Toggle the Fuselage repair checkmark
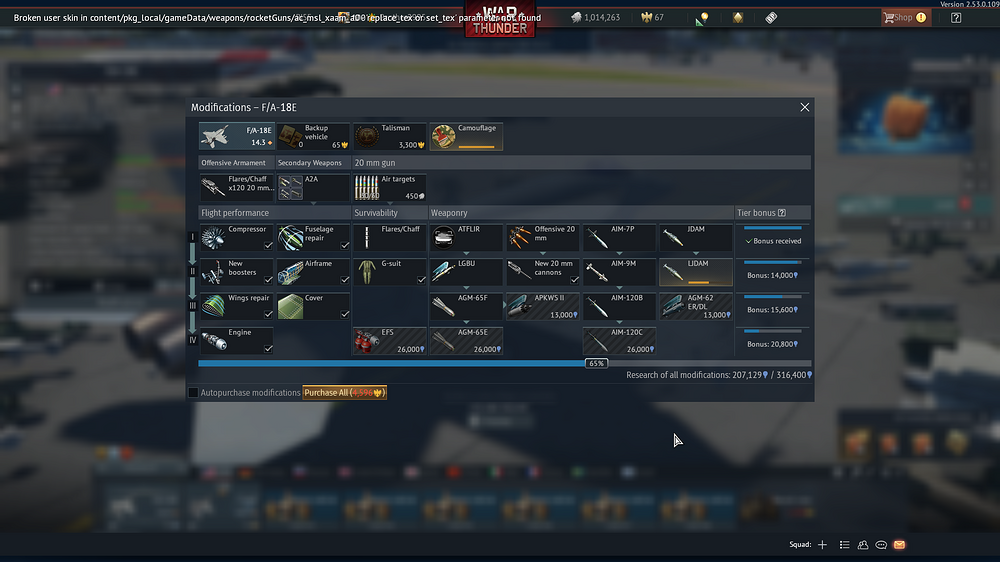 pyautogui.click(x=345, y=246)
